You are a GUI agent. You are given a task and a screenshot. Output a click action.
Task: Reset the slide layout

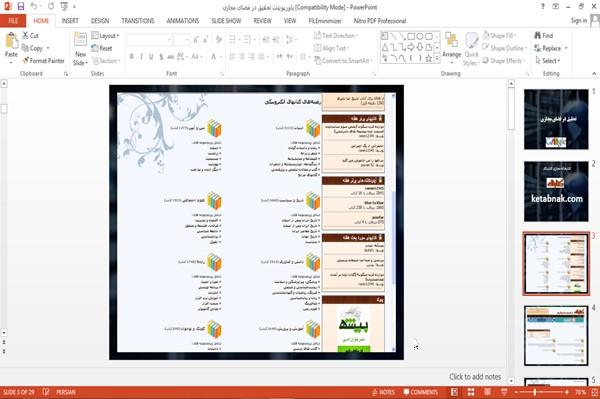click(x=102, y=48)
